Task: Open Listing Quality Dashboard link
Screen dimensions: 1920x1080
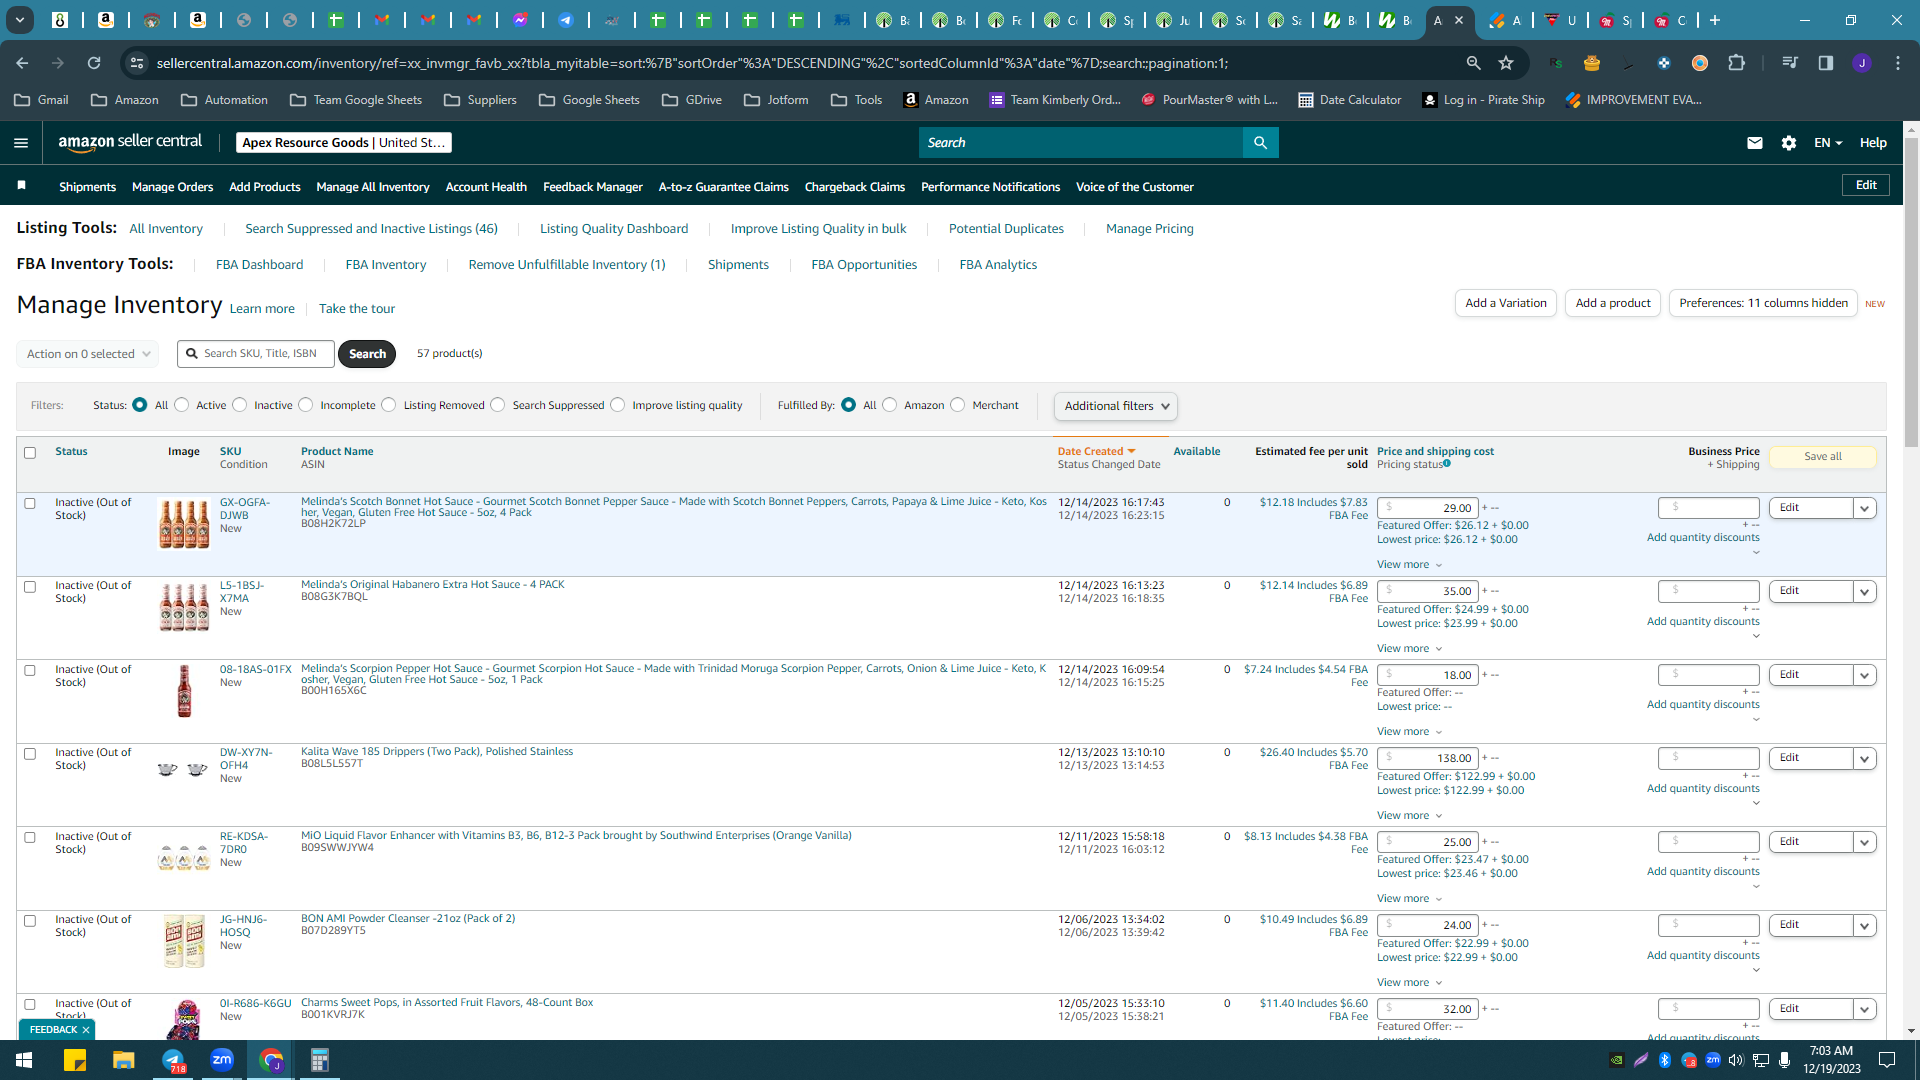Action: pyautogui.click(x=614, y=229)
